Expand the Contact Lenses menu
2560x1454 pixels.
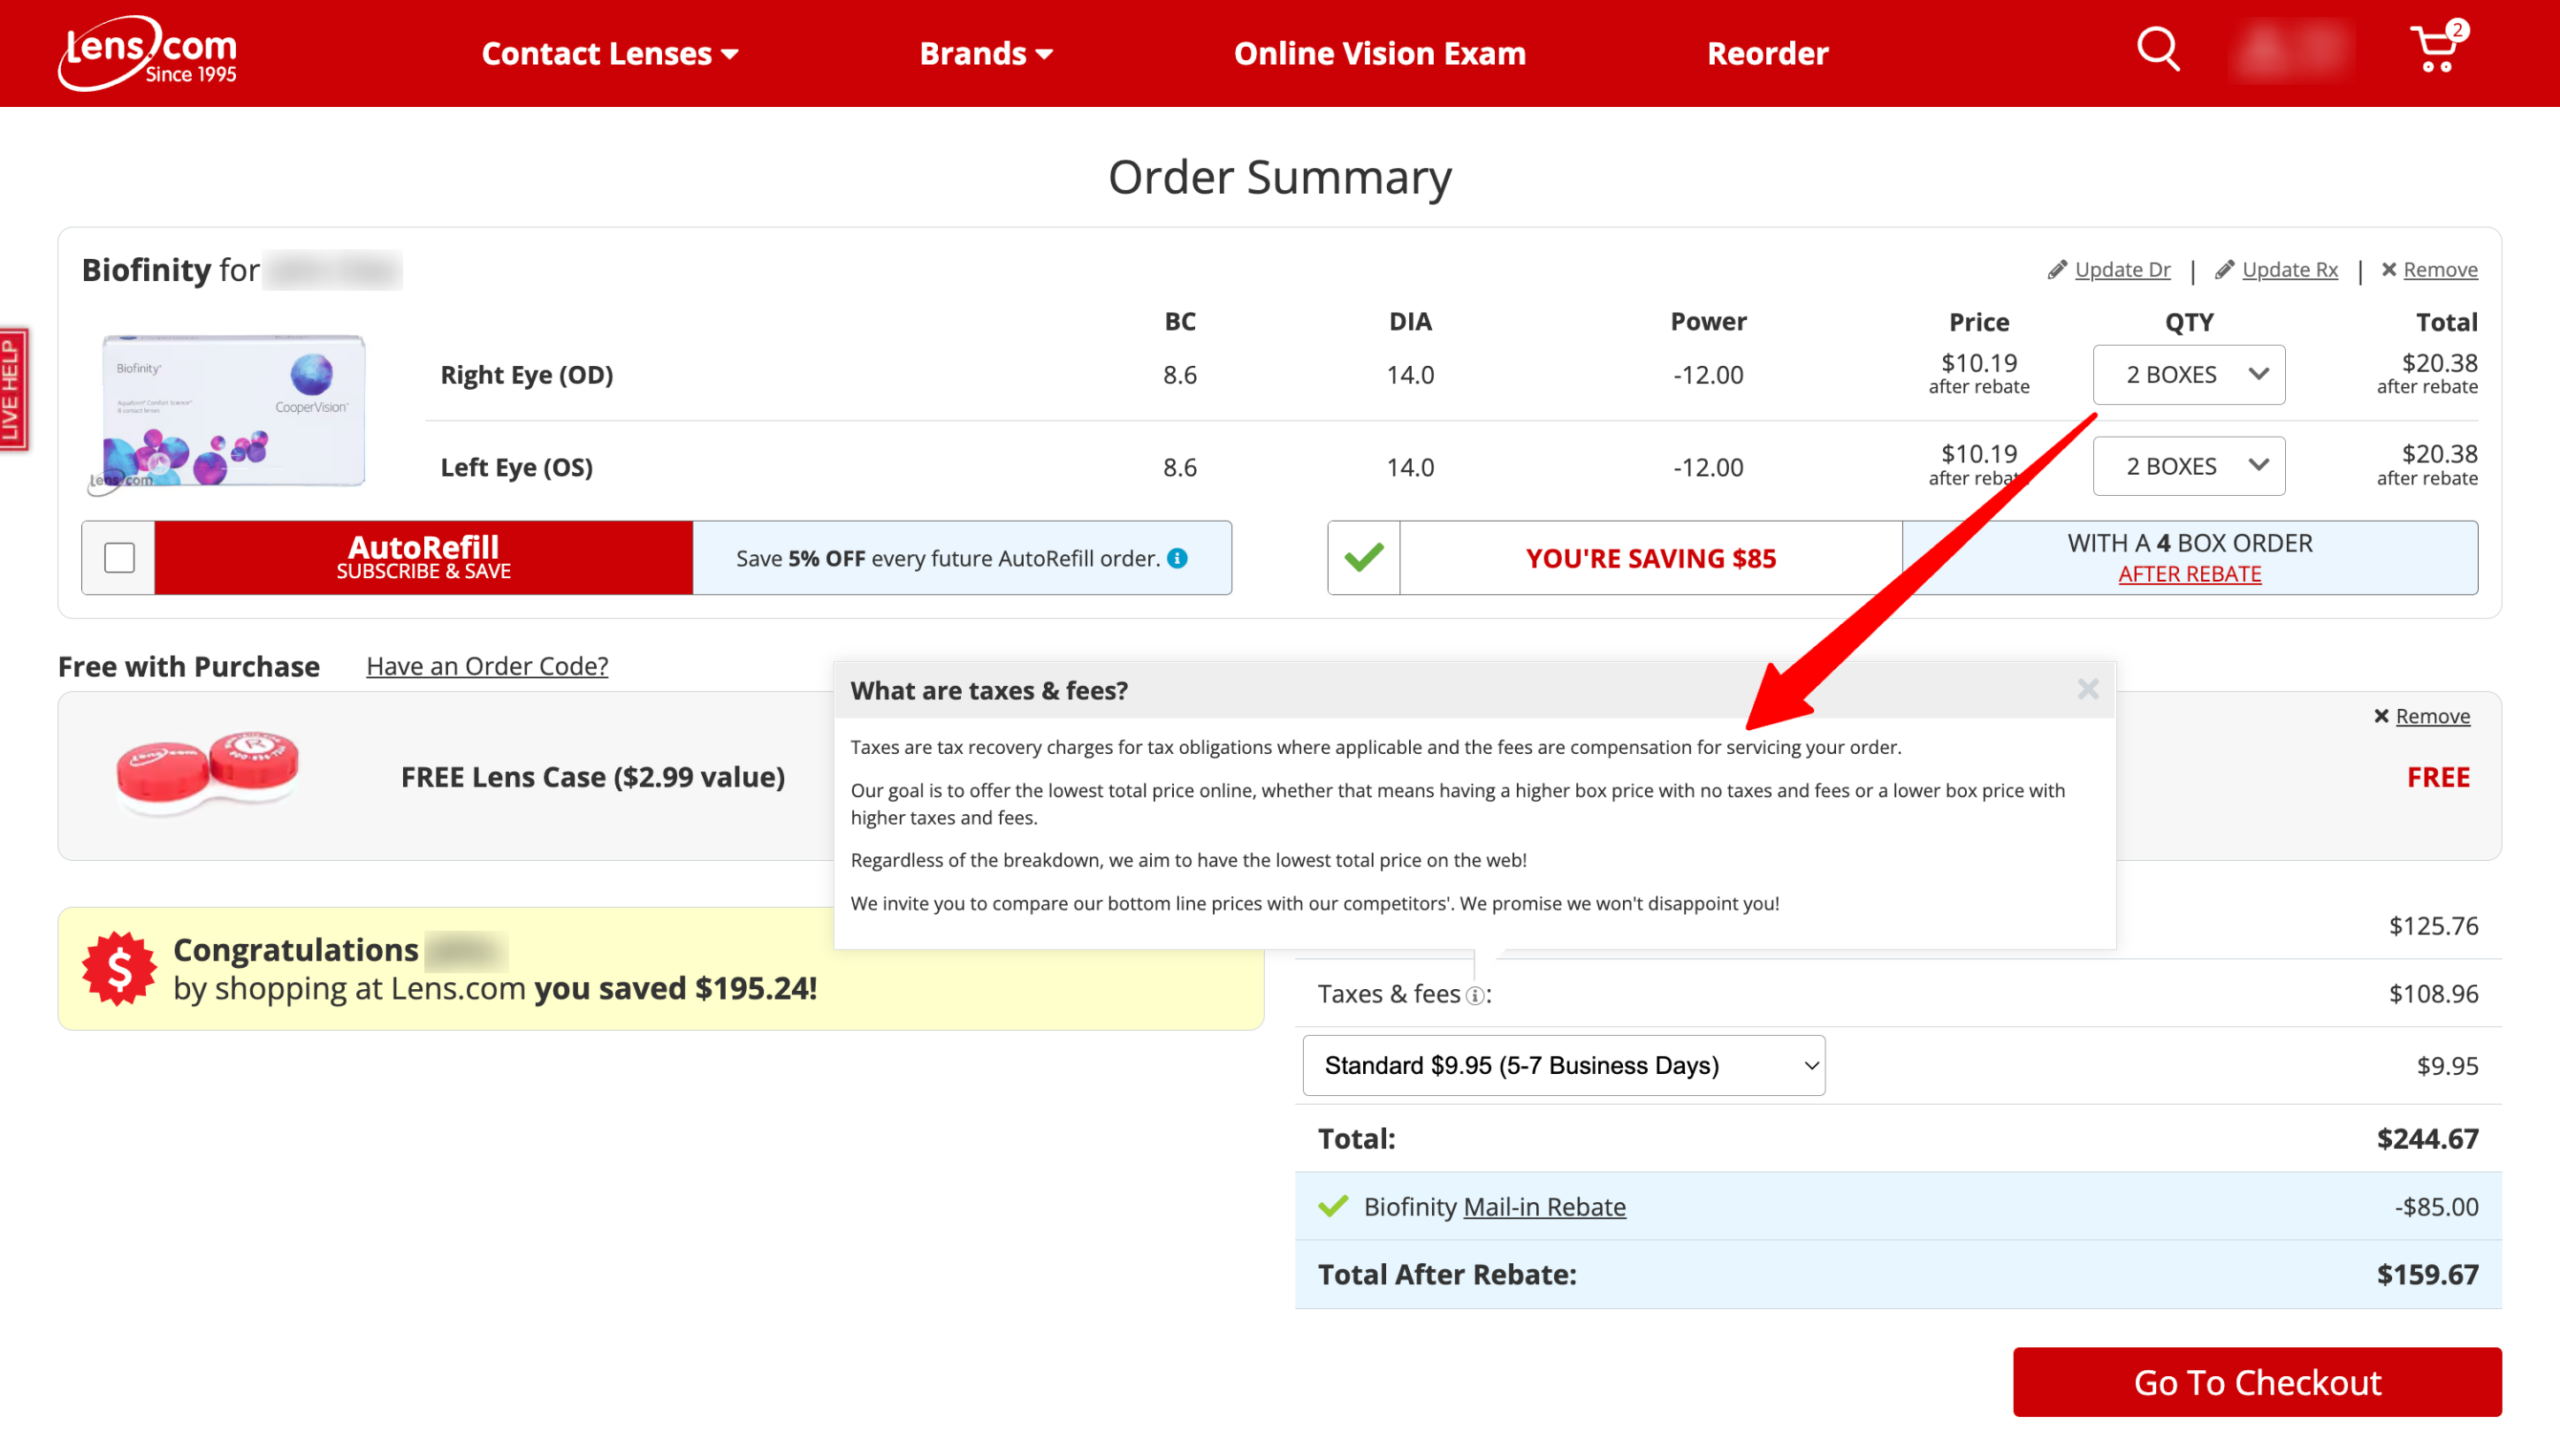click(x=610, y=53)
